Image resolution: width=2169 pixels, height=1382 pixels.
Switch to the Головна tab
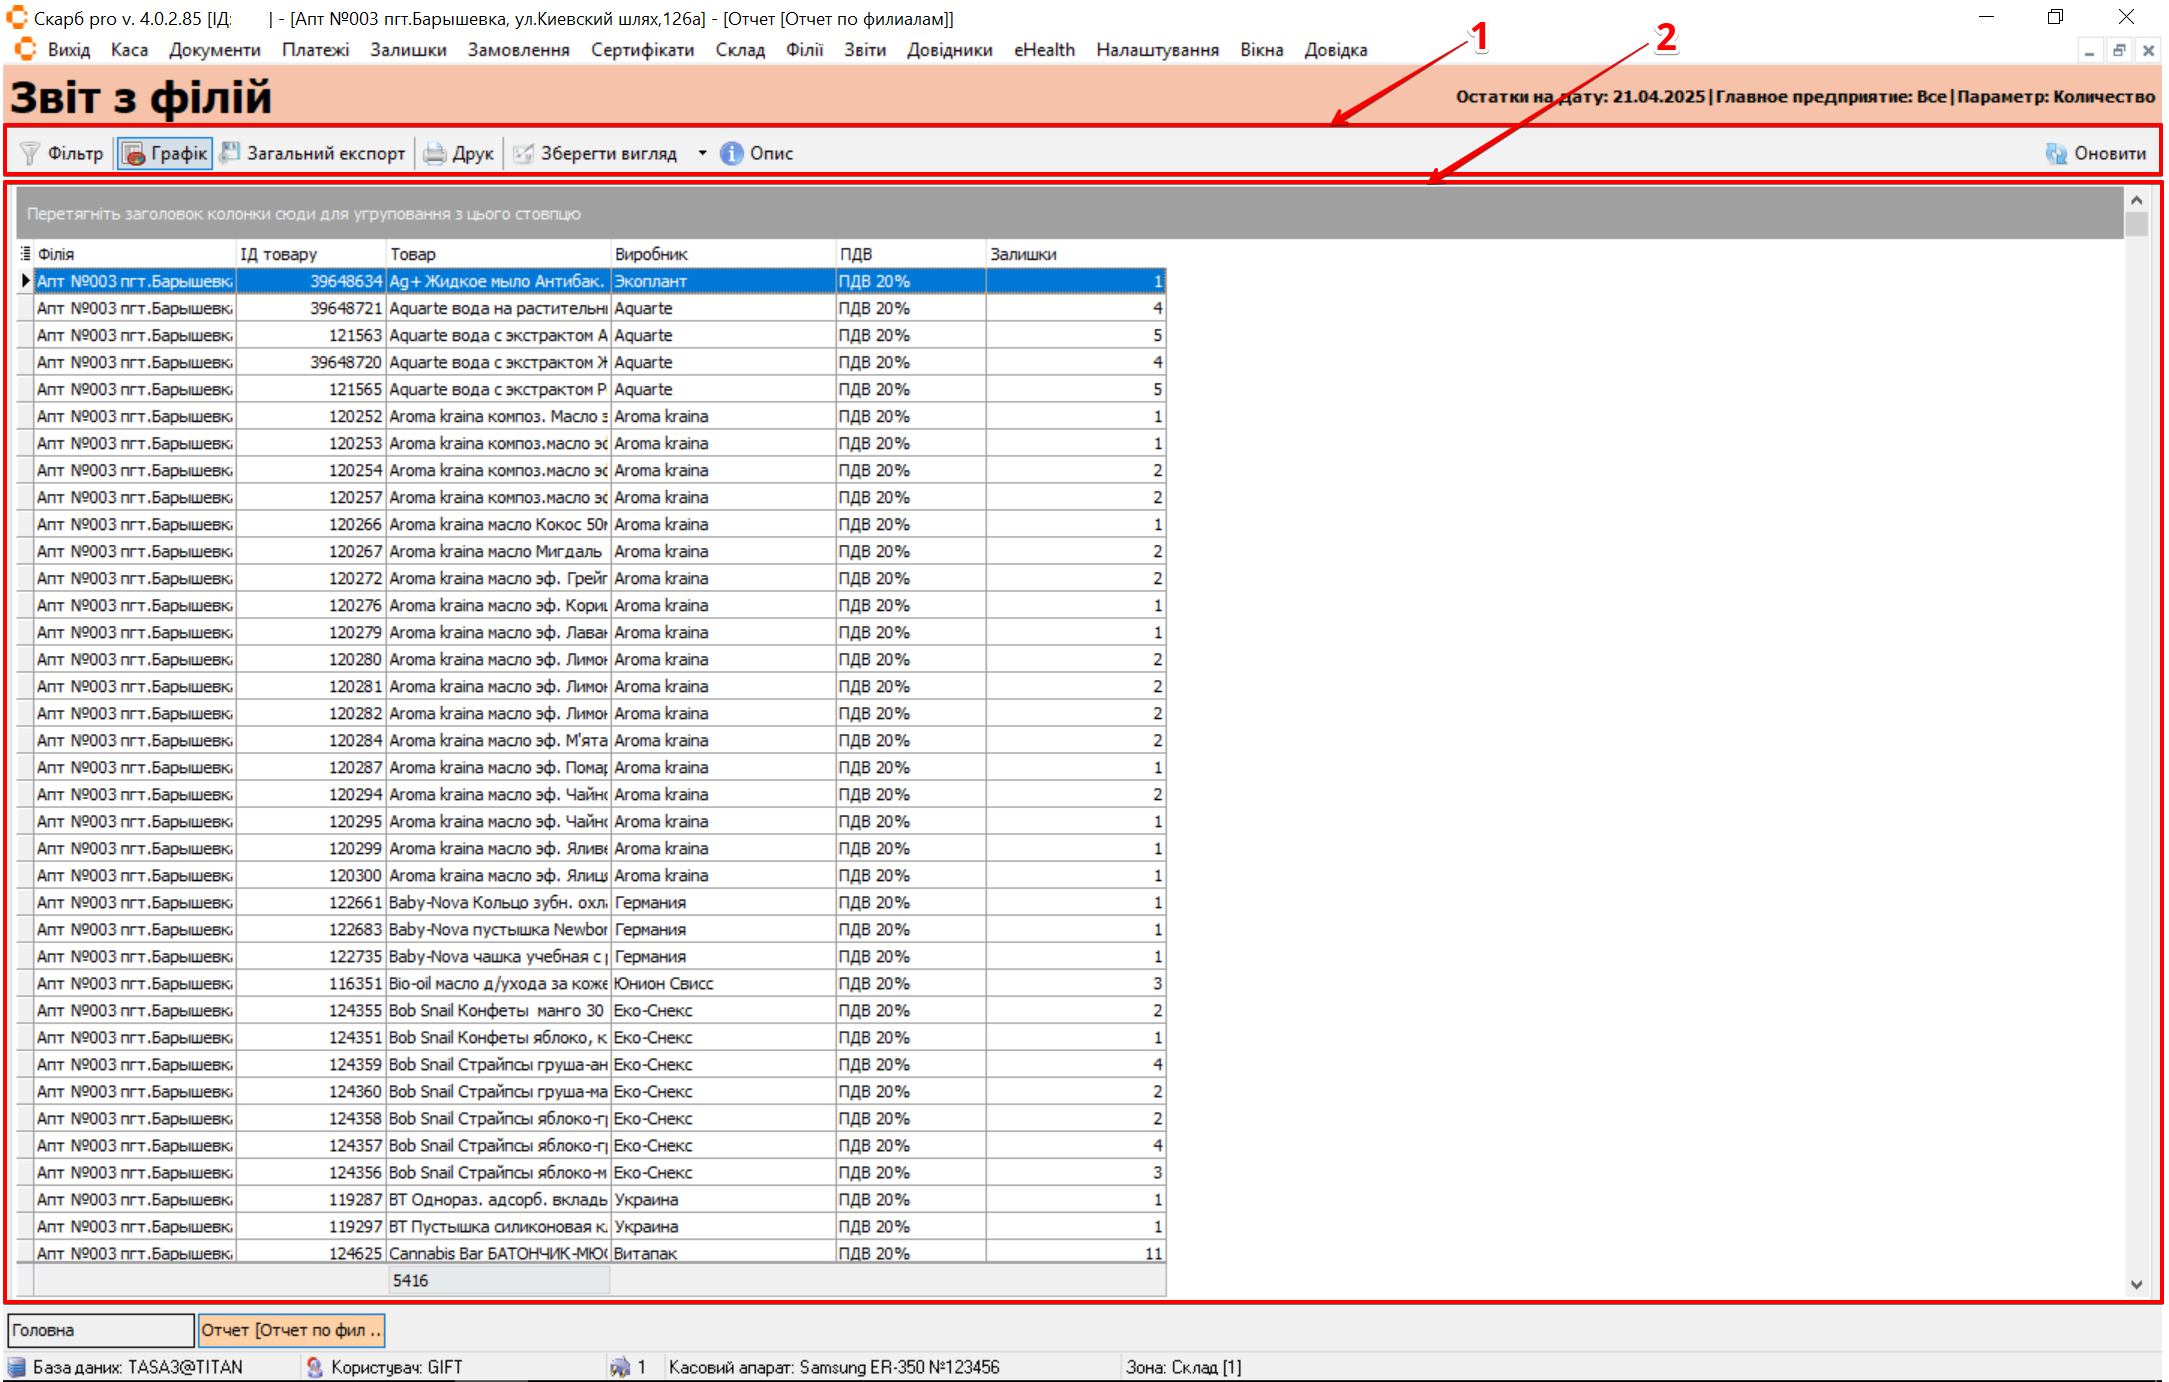coord(100,1330)
